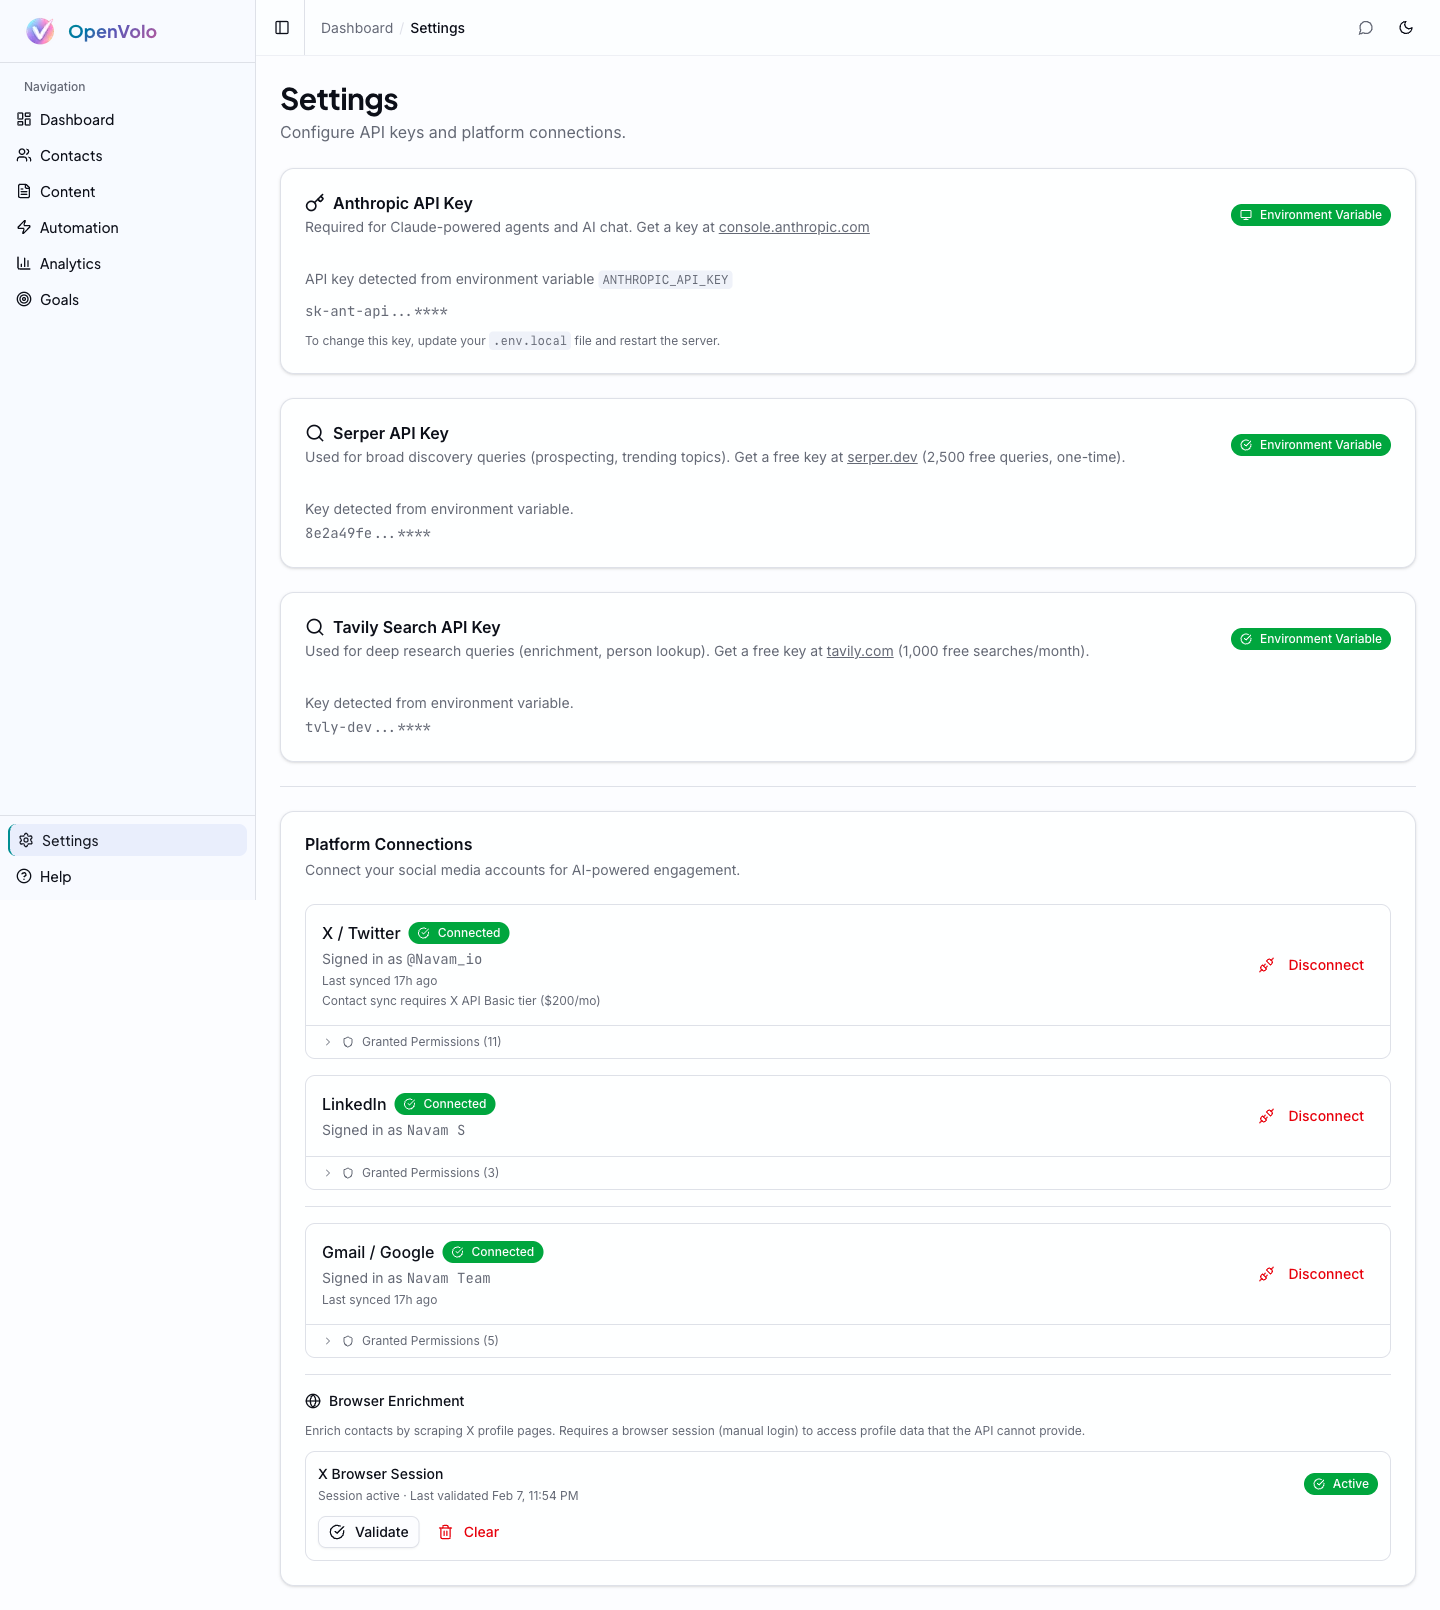Click the Settings gear icon in sidebar

click(x=26, y=841)
